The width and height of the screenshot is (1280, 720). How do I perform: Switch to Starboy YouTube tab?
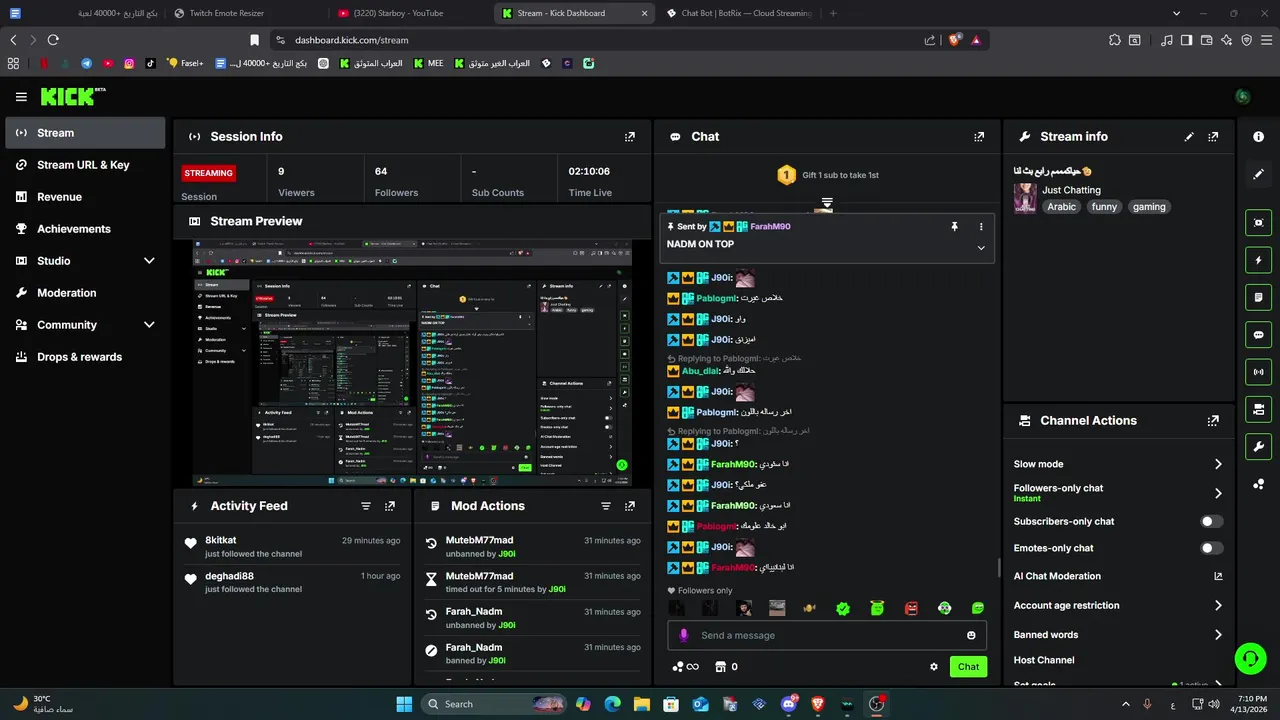coord(410,13)
